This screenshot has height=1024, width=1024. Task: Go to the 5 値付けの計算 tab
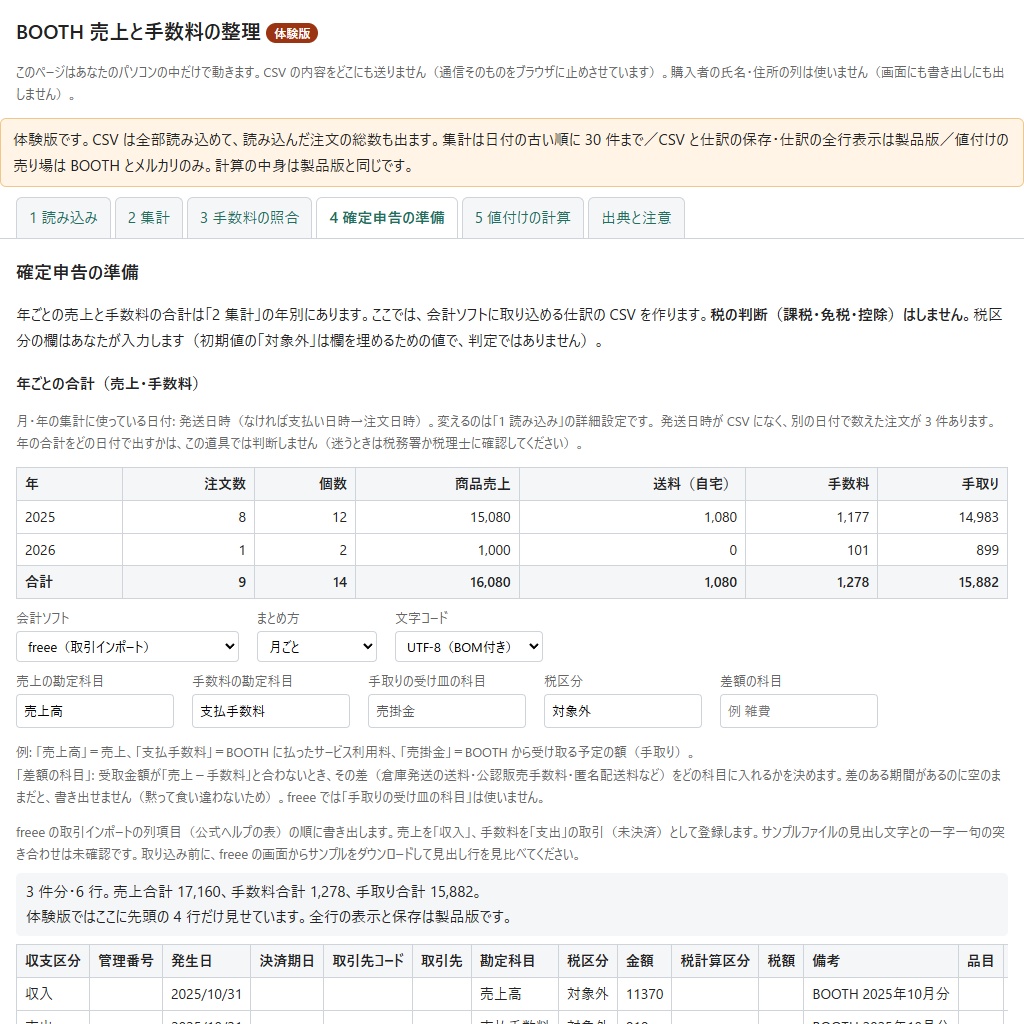coord(522,217)
